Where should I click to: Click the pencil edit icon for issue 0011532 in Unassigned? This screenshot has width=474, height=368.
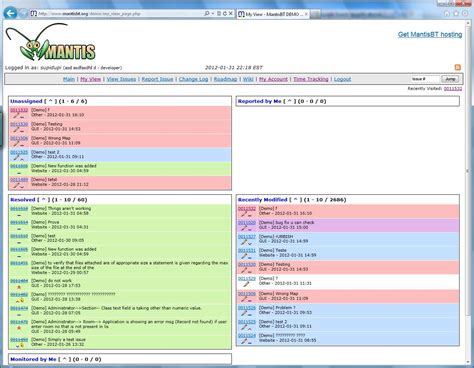coord(16,116)
